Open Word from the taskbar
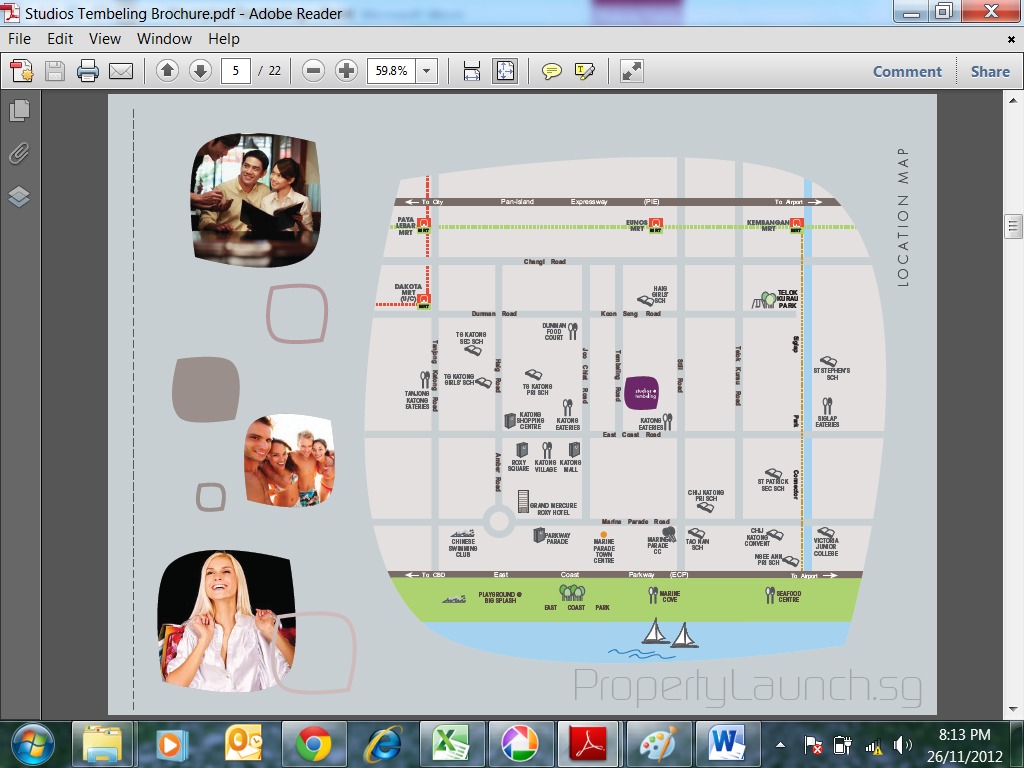This screenshot has height=768, width=1024. [x=728, y=744]
